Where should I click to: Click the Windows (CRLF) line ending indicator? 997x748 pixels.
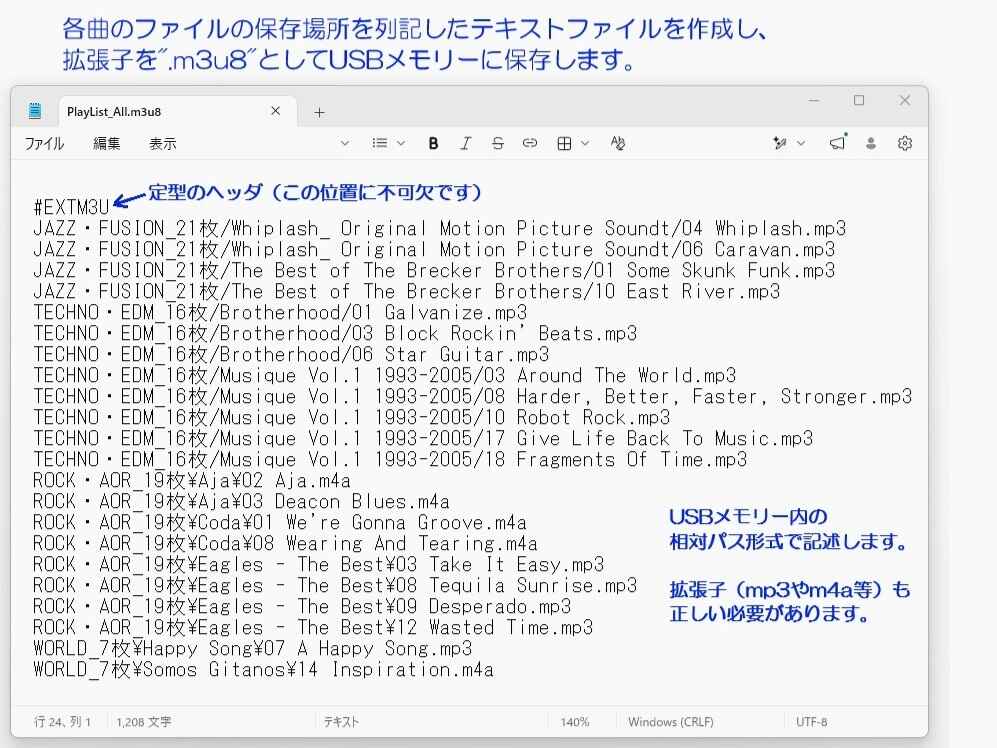[x=671, y=722]
